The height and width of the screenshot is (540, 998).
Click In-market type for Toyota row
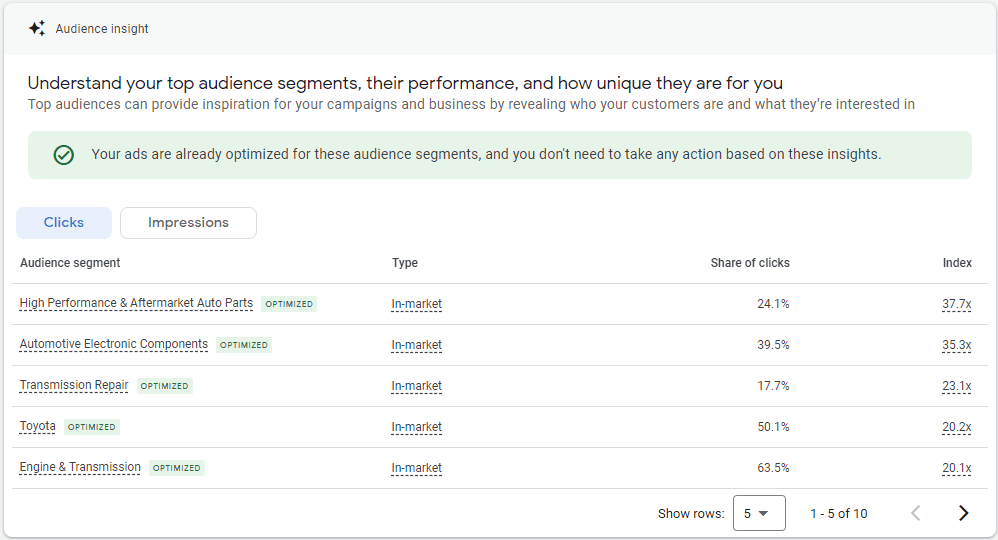coord(416,427)
